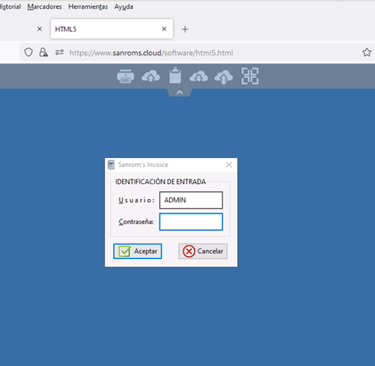Switch to the HTML5 tab
Image resolution: width=375 pixels, height=366 pixels.
(112, 29)
